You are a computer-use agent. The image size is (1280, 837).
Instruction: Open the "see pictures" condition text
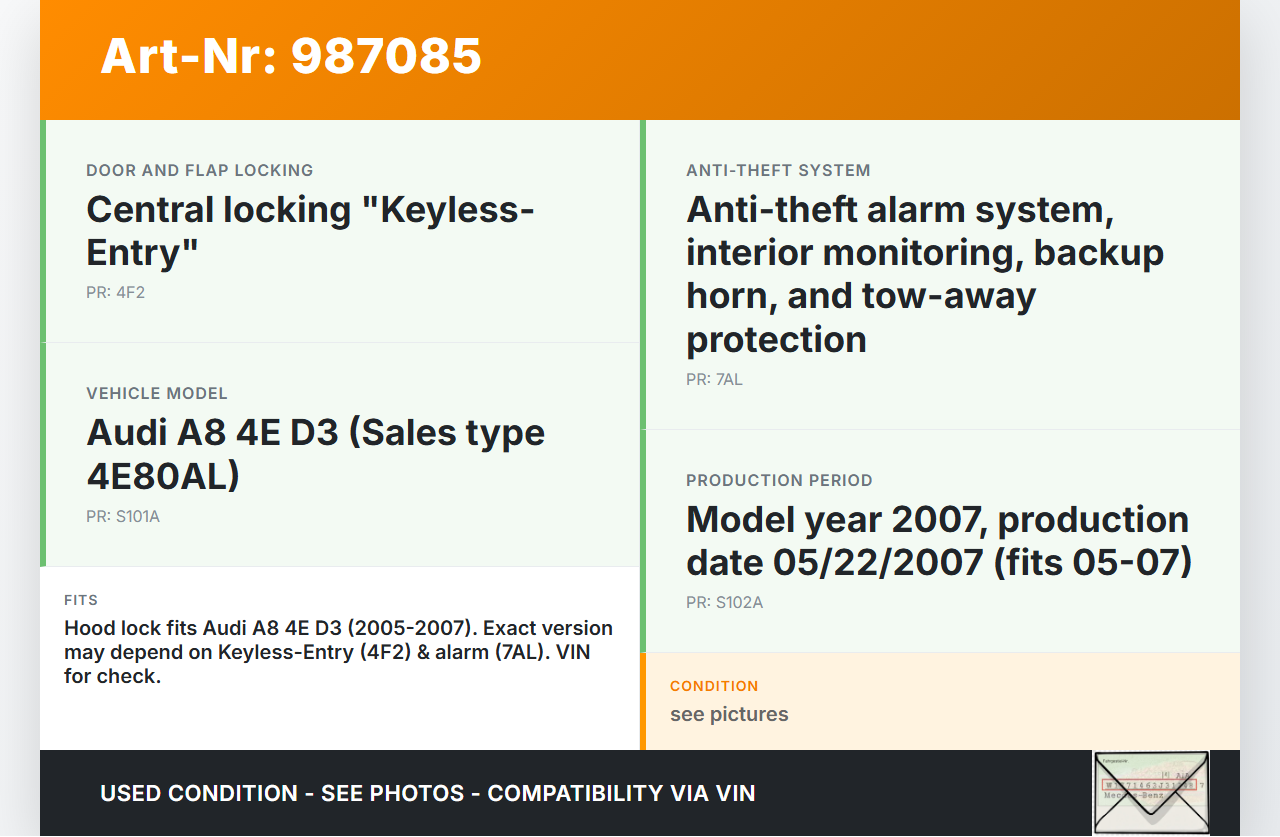pos(729,714)
